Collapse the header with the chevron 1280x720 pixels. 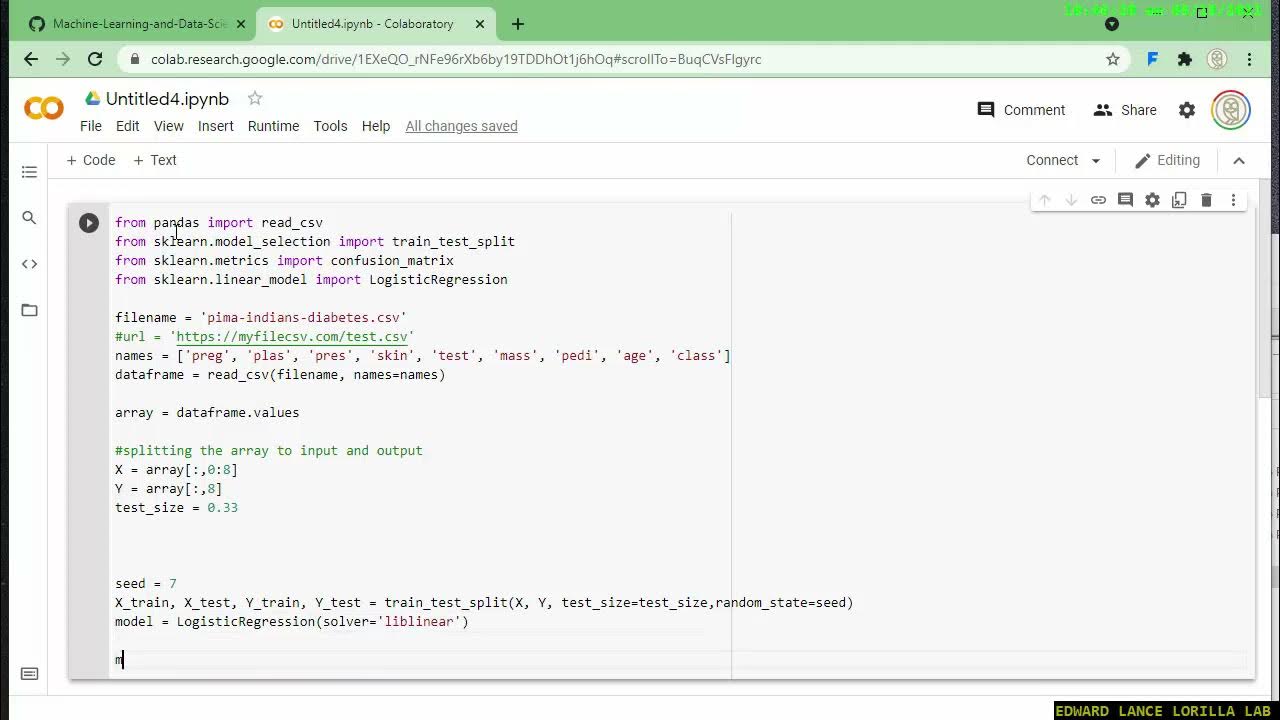[x=1239, y=160]
